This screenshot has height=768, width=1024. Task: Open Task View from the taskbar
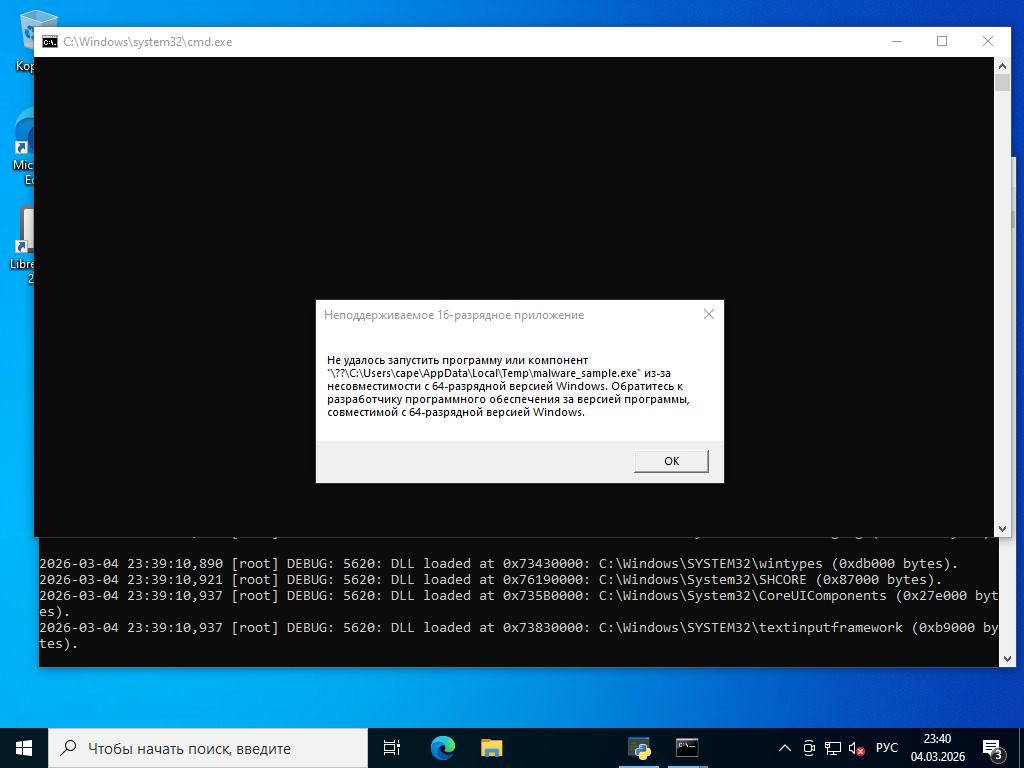pos(392,748)
